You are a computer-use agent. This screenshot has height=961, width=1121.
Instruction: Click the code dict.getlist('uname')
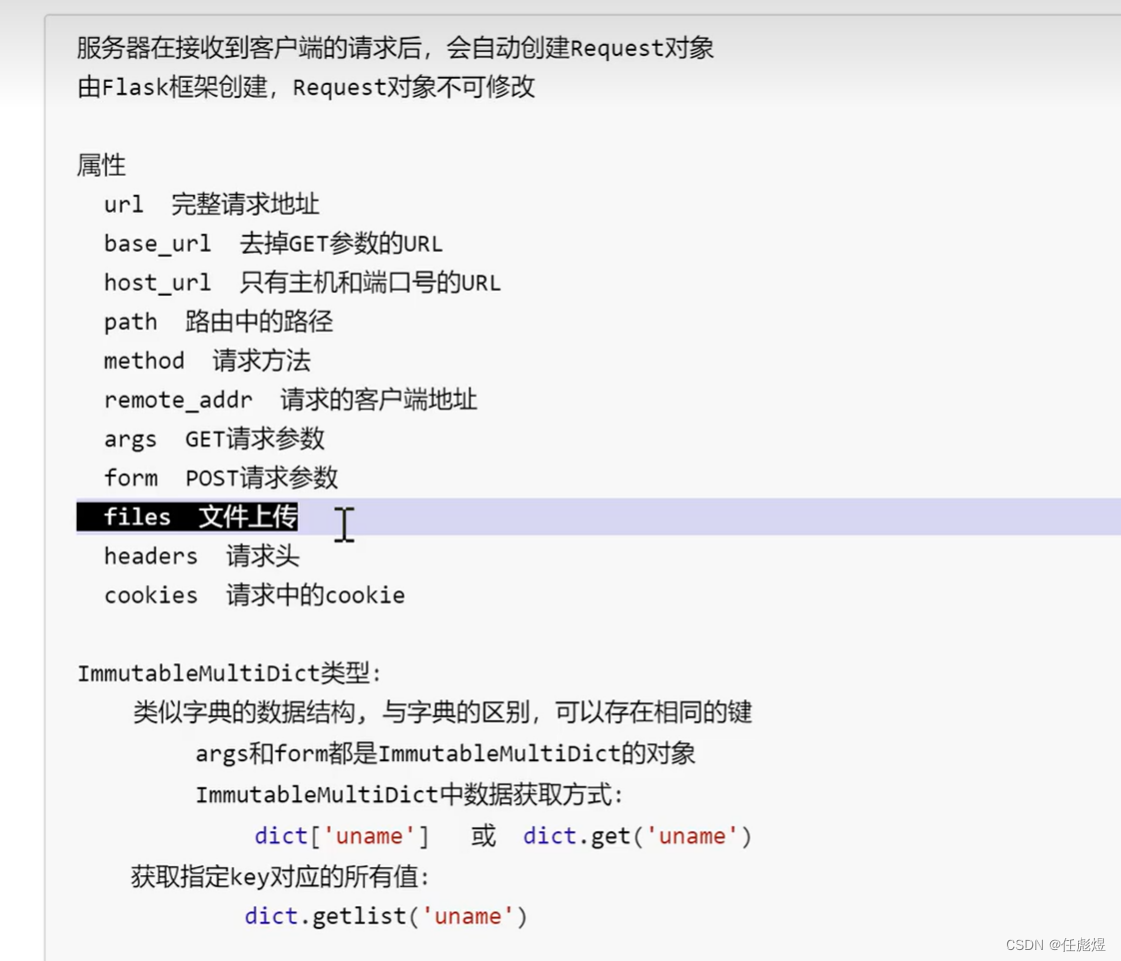[x=386, y=916]
